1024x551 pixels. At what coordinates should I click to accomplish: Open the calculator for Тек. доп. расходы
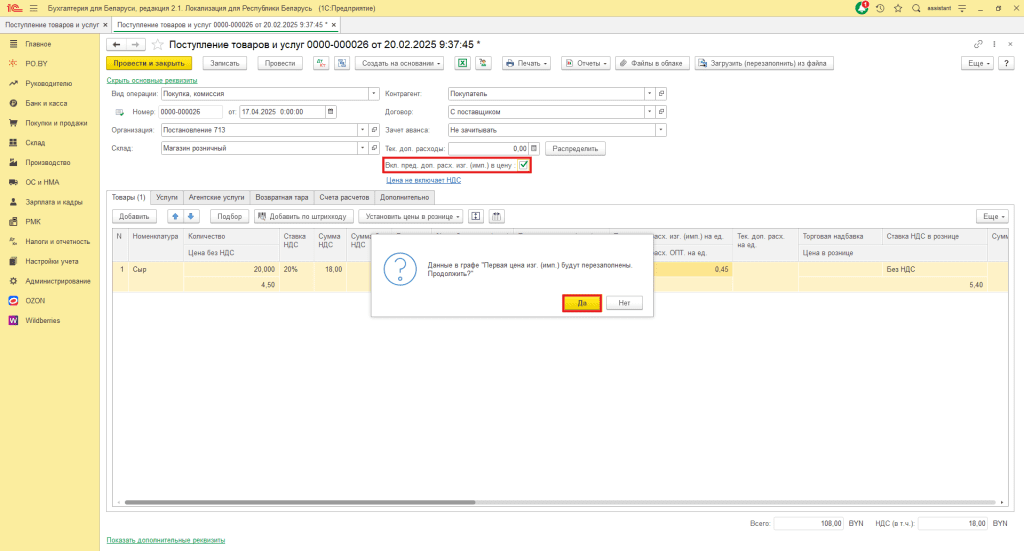[x=534, y=148]
